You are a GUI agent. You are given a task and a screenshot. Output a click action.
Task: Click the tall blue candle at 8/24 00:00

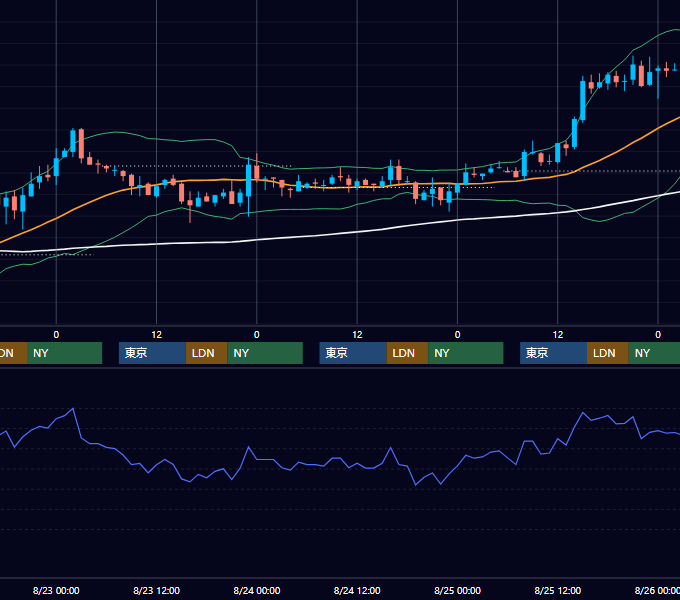(248, 181)
